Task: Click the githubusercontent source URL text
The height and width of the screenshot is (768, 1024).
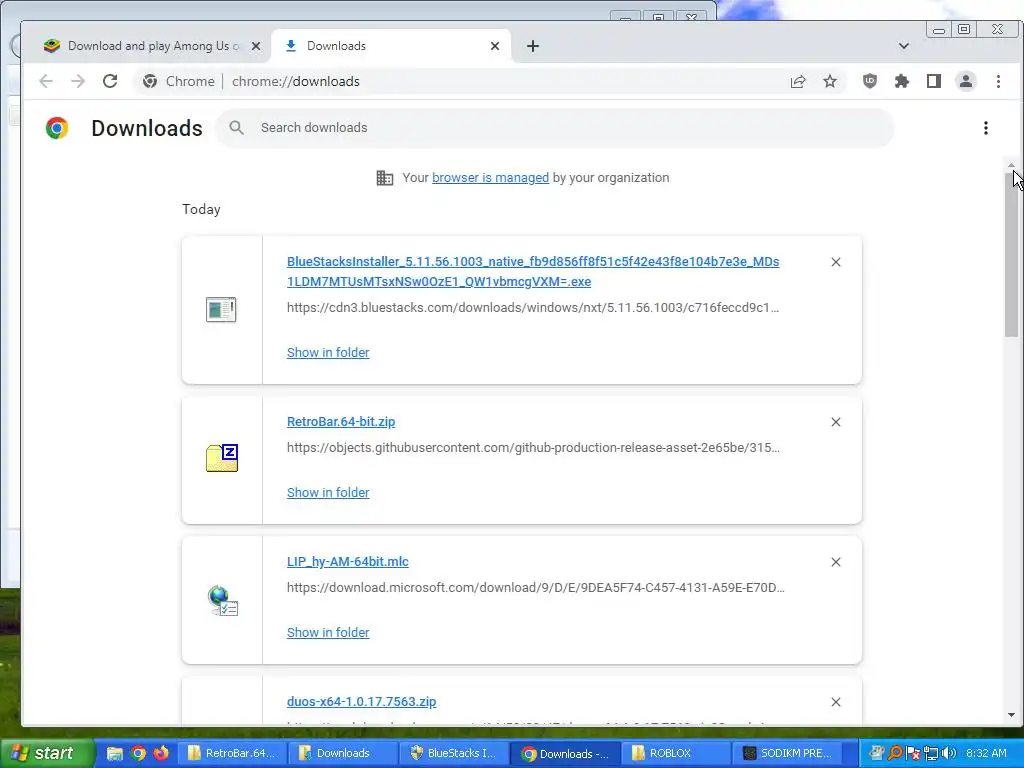Action: (534, 448)
